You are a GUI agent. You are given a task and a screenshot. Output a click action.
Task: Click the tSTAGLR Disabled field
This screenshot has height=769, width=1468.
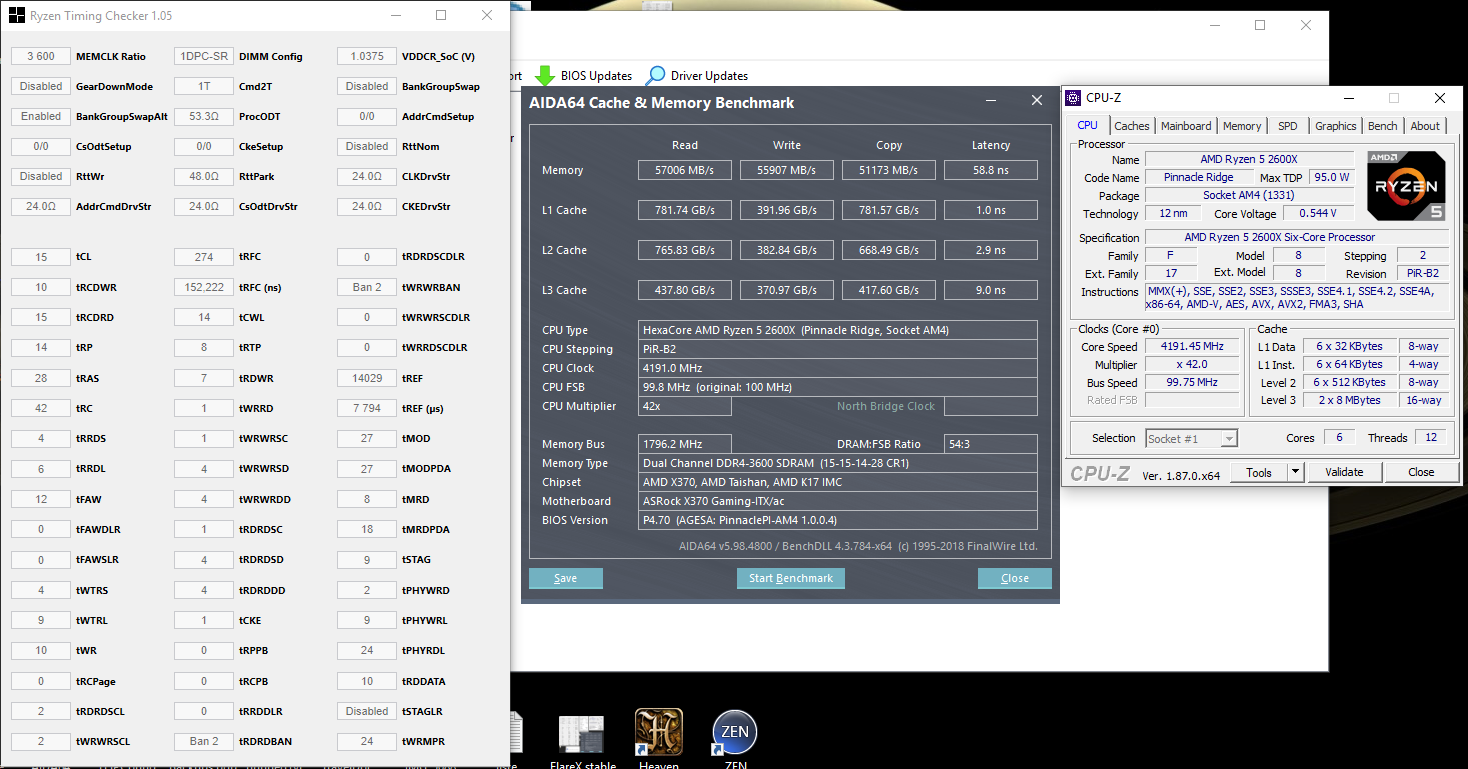(366, 711)
